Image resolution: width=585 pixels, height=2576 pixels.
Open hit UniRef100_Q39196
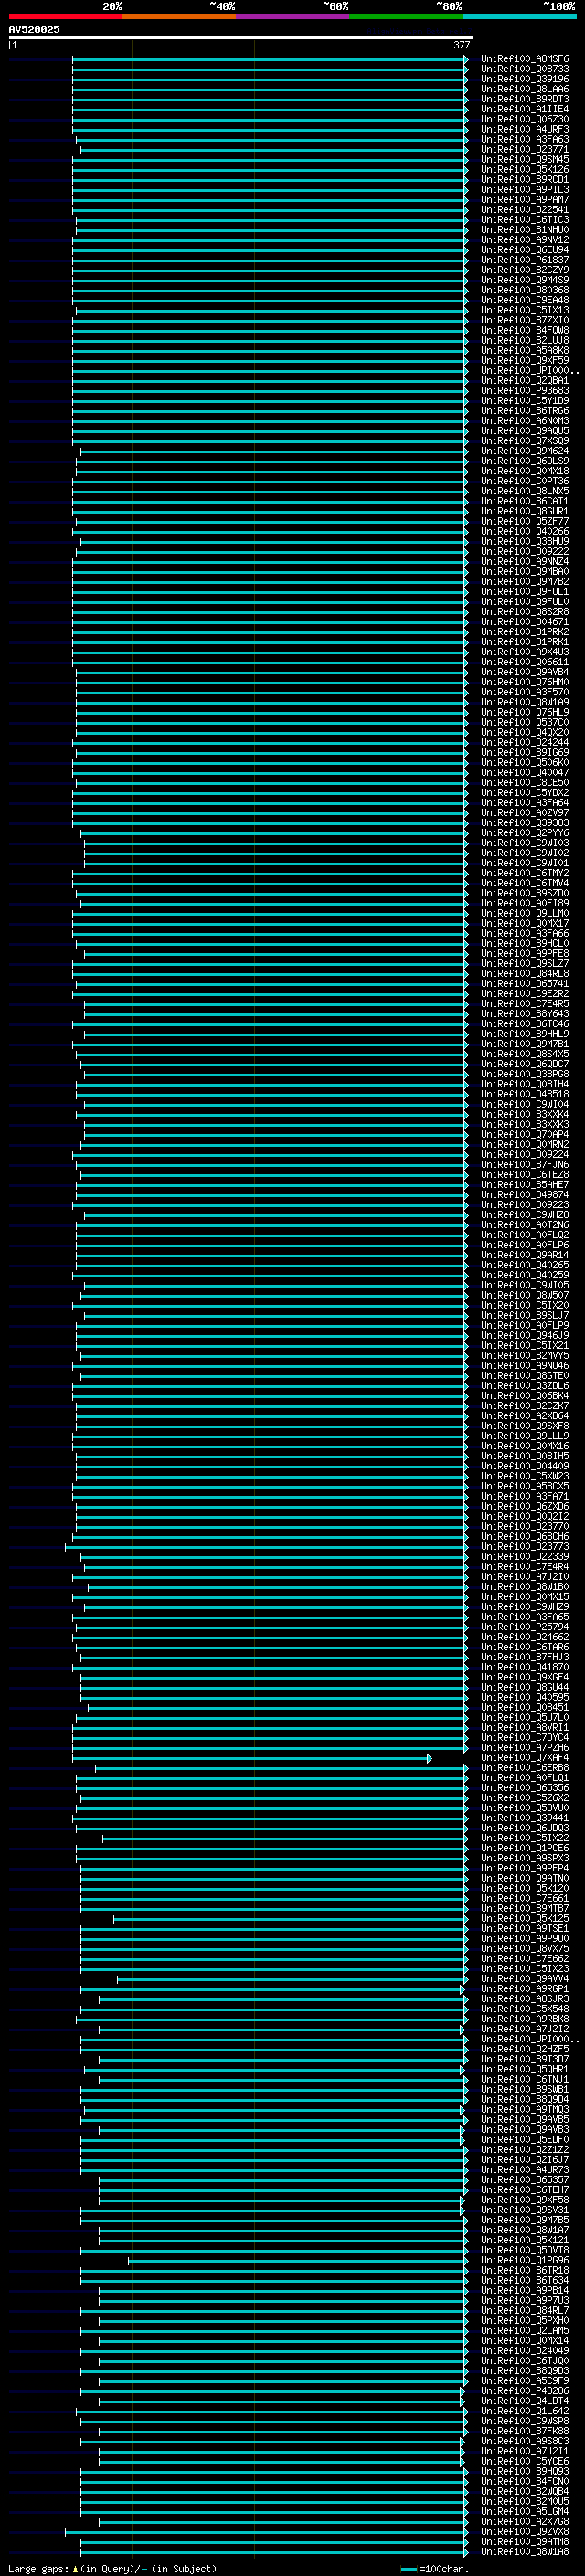coord(525,79)
